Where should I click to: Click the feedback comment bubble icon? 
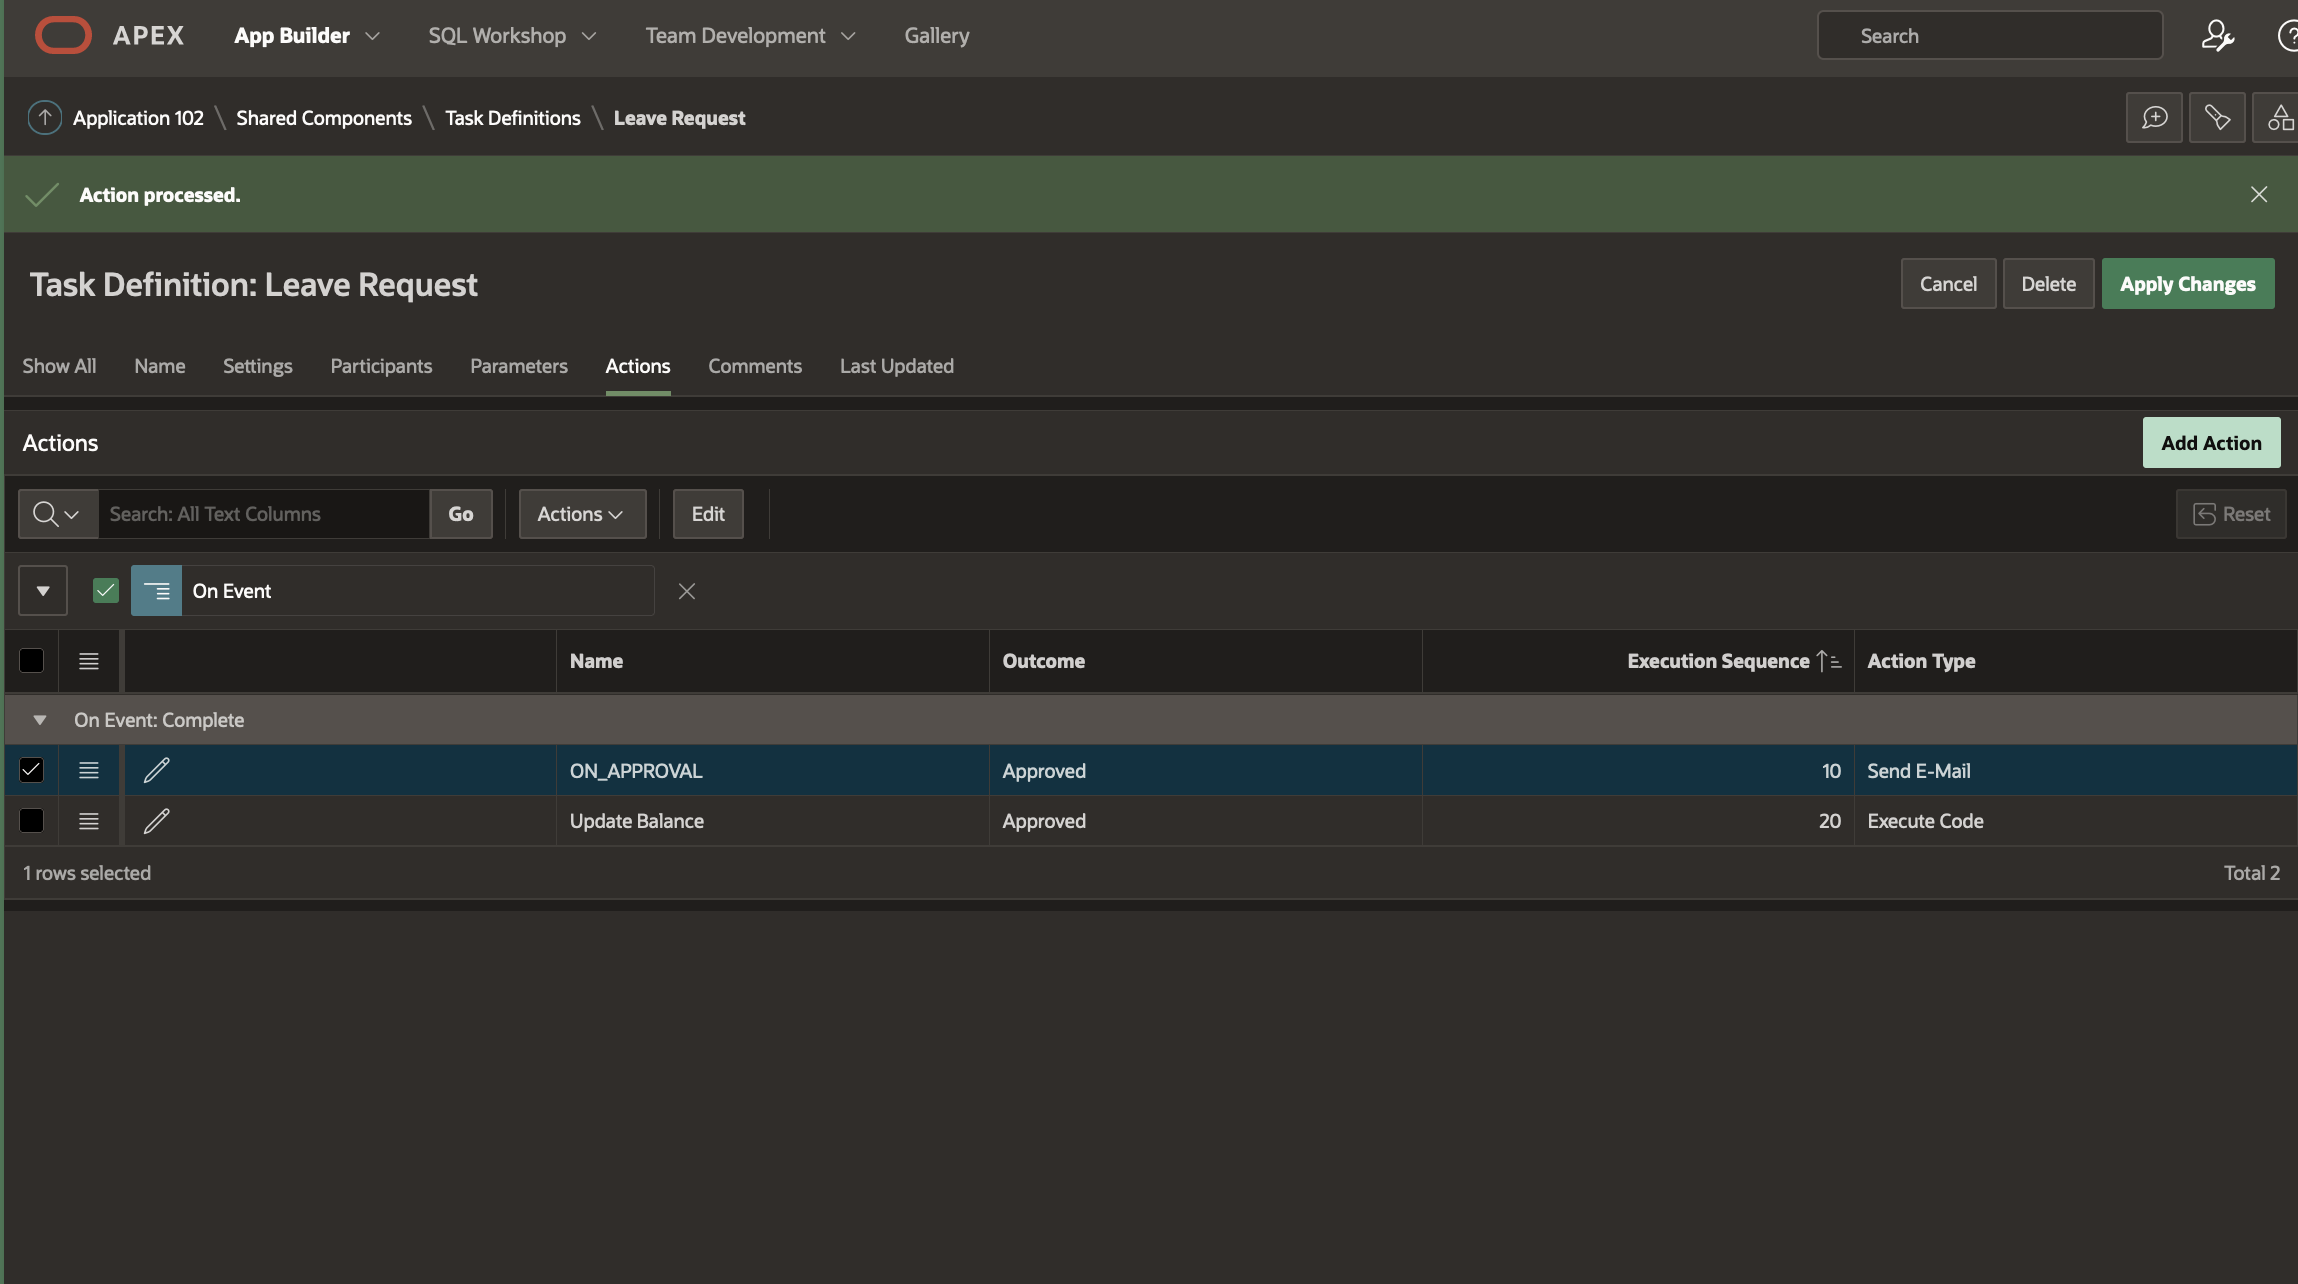click(2154, 118)
